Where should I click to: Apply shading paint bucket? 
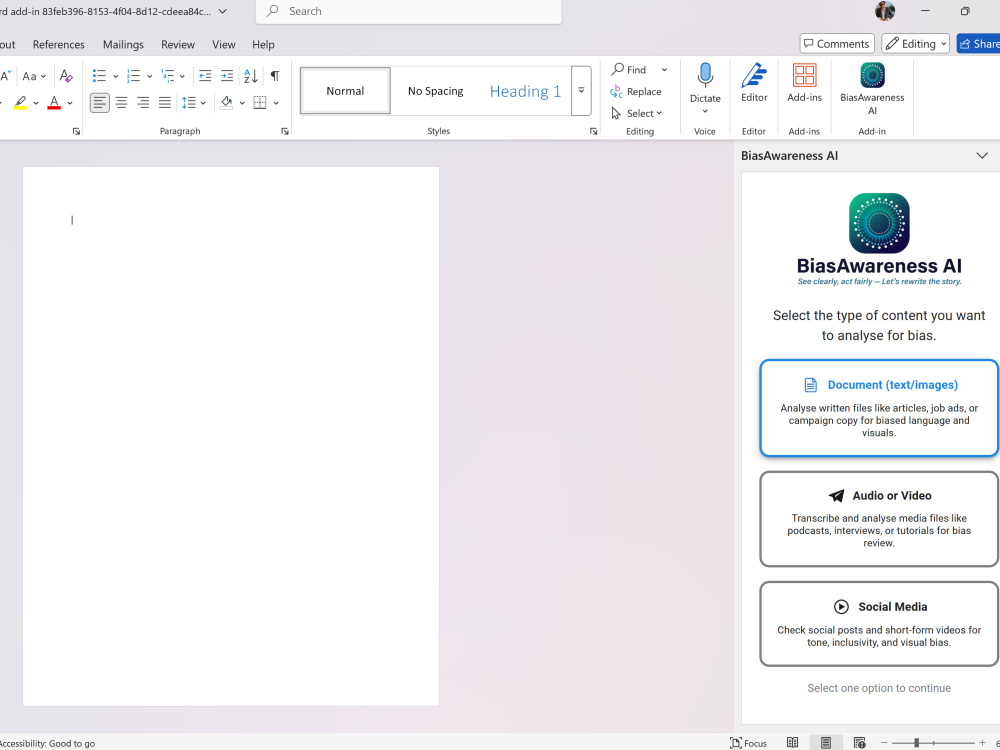click(226, 102)
